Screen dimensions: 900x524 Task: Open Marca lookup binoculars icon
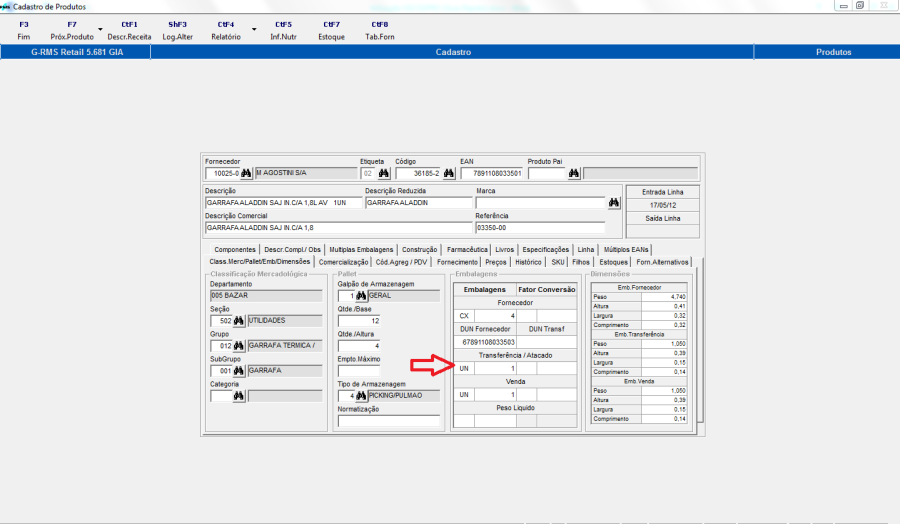click(x=614, y=203)
